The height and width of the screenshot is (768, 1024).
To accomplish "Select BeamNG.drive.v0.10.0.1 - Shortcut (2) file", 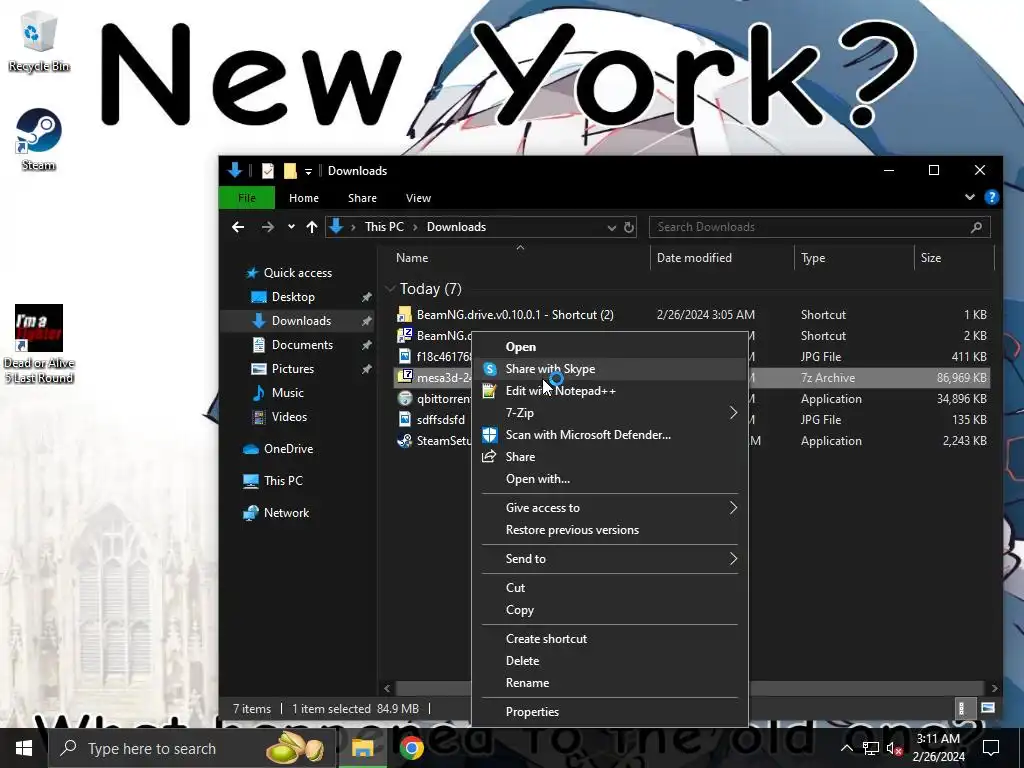I will point(515,315).
